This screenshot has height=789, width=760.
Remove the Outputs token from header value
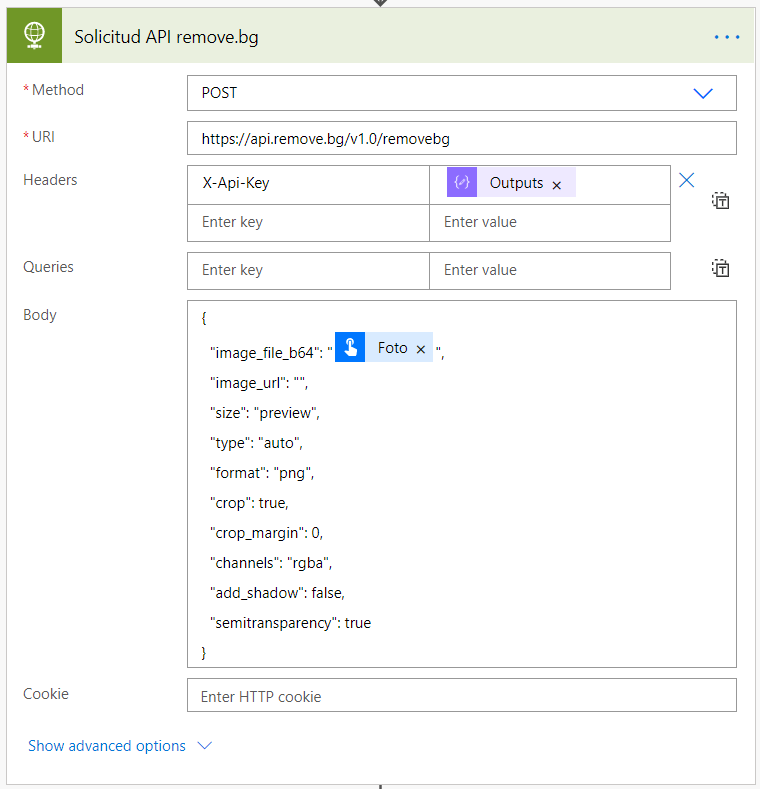click(557, 185)
